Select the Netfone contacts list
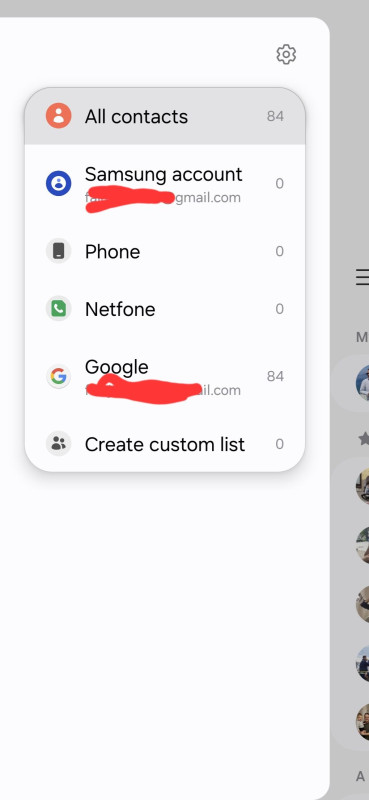The width and height of the screenshot is (369, 800). click(165, 309)
